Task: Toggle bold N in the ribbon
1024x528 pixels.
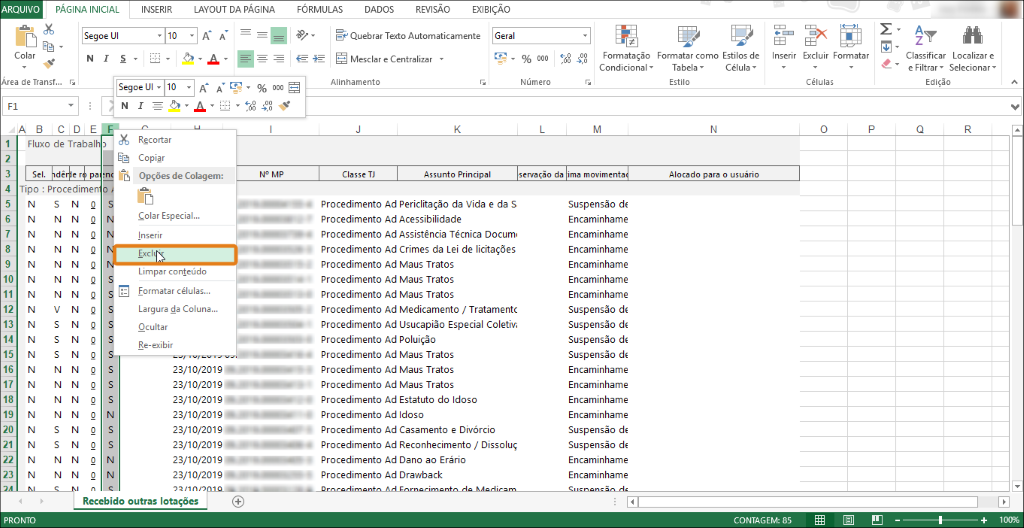Action: point(90,59)
